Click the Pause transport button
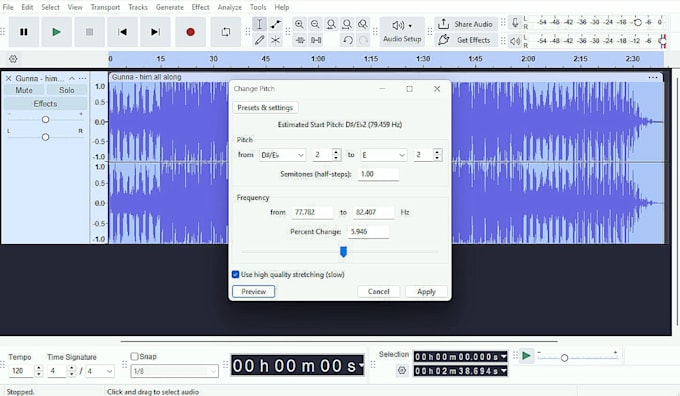 pos(24,32)
